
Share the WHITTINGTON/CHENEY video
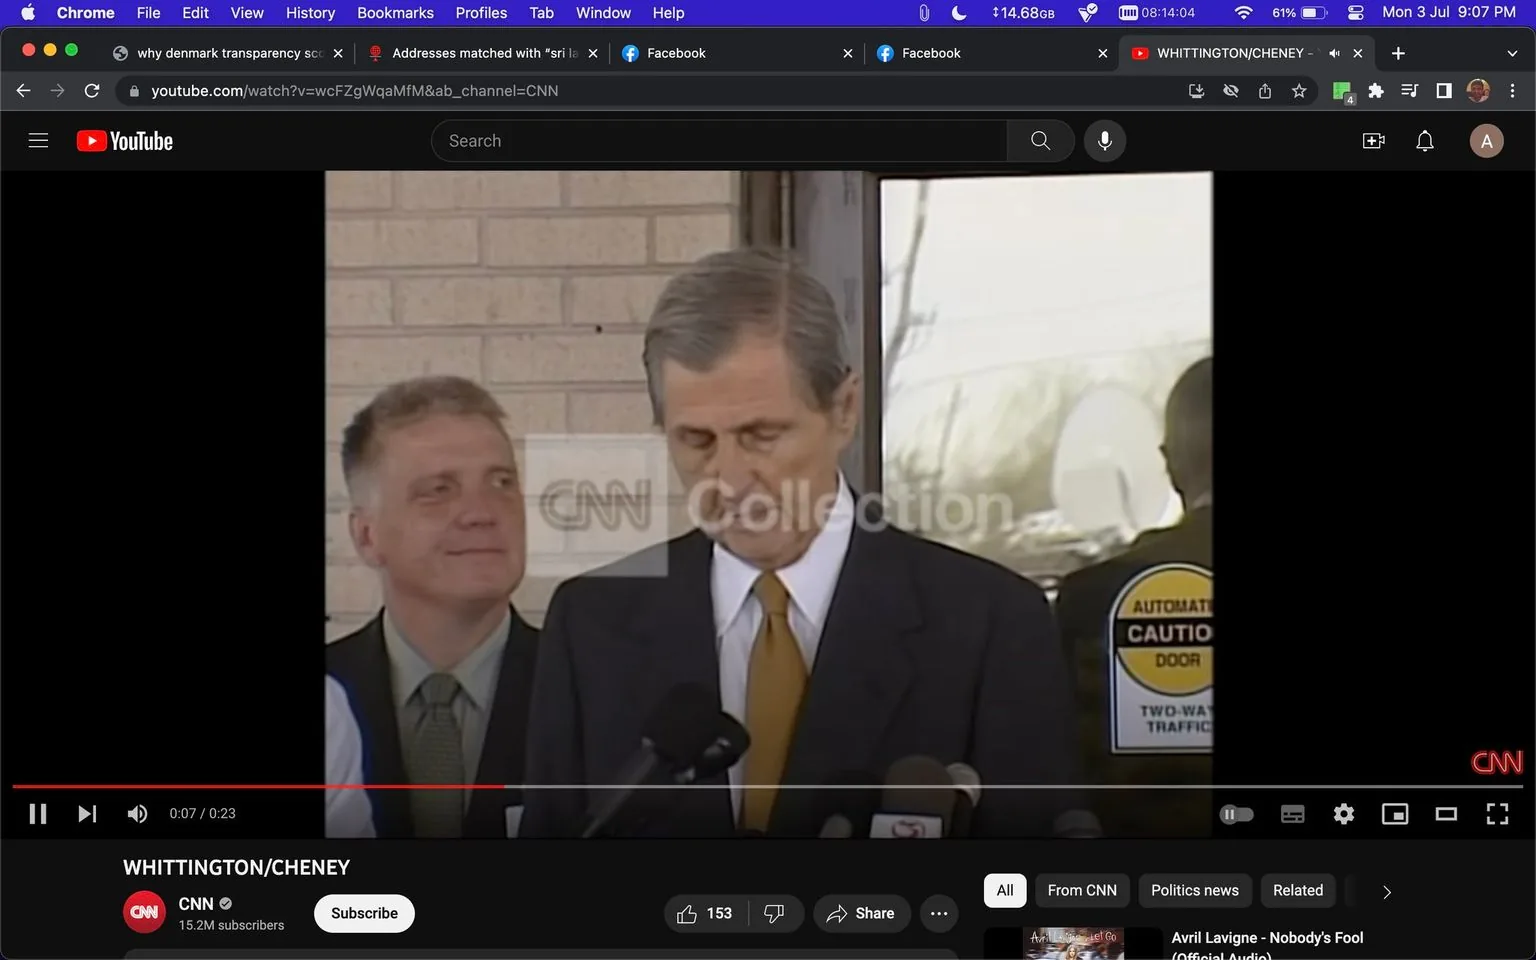pyautogui.click(x=861, y=913)
